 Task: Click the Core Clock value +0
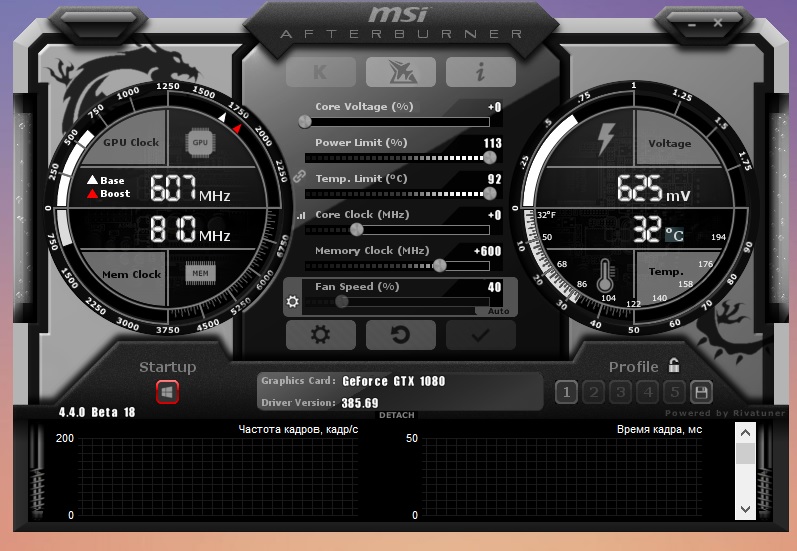tap(494, 216)
